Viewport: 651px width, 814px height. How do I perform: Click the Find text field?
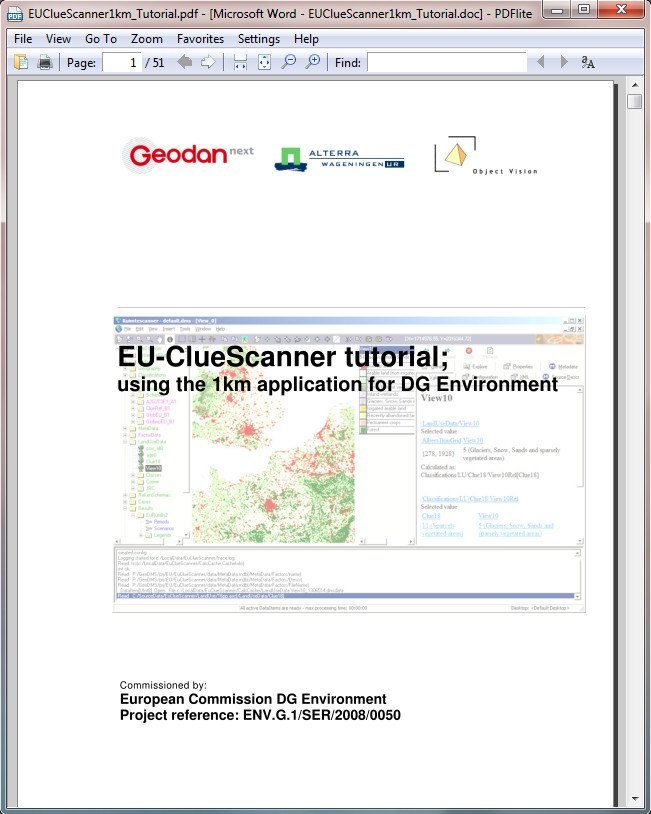(447, 62)
